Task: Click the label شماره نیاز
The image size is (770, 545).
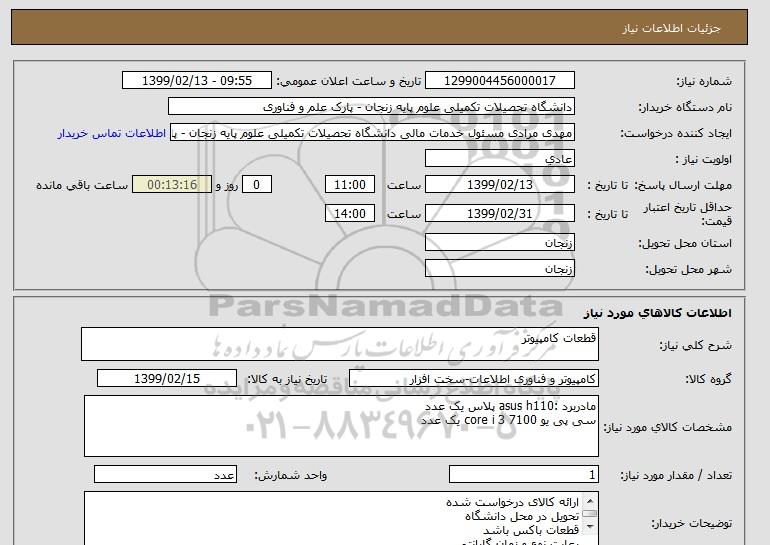Action: (x=704, y=81)
